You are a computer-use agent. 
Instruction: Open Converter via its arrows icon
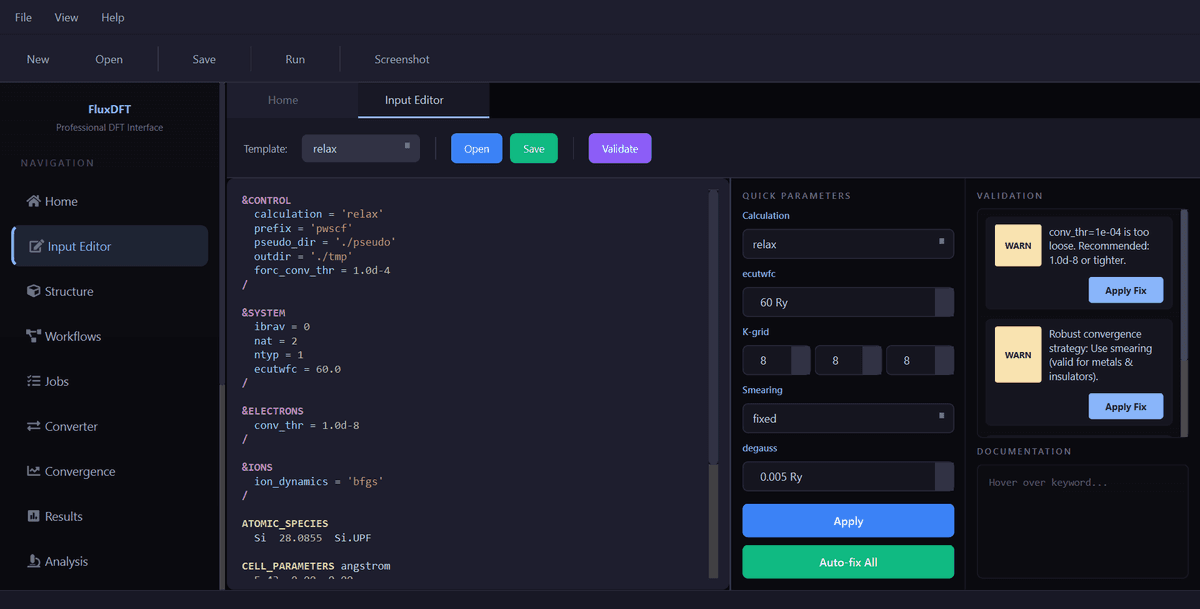[x=34, y=426]
